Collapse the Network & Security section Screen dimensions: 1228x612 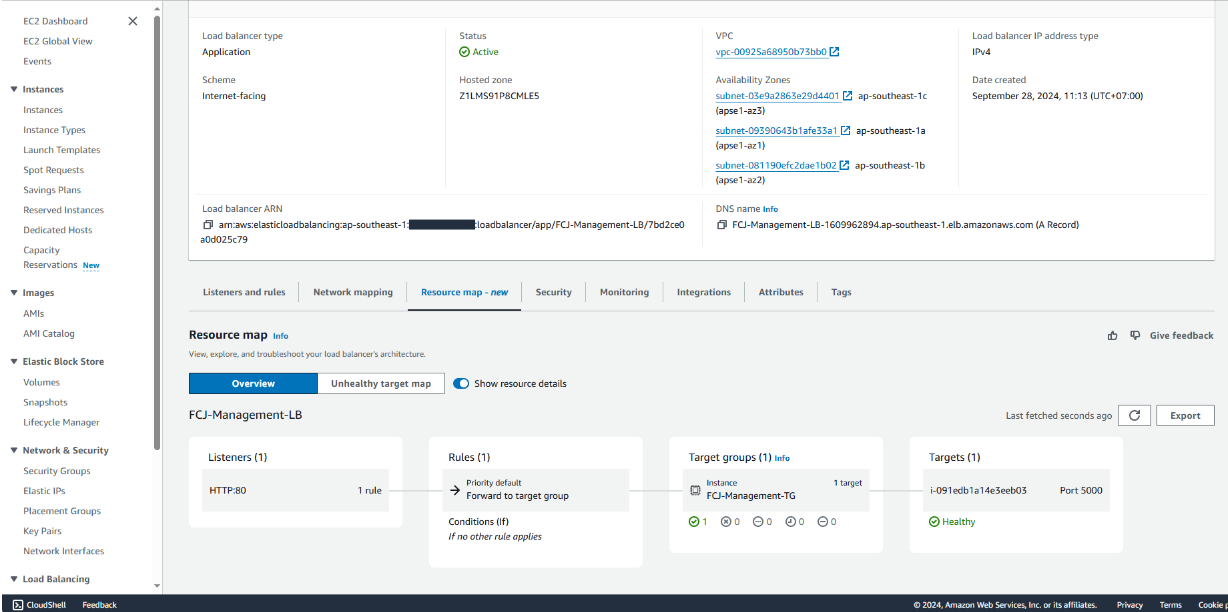[x=14, y=451]
